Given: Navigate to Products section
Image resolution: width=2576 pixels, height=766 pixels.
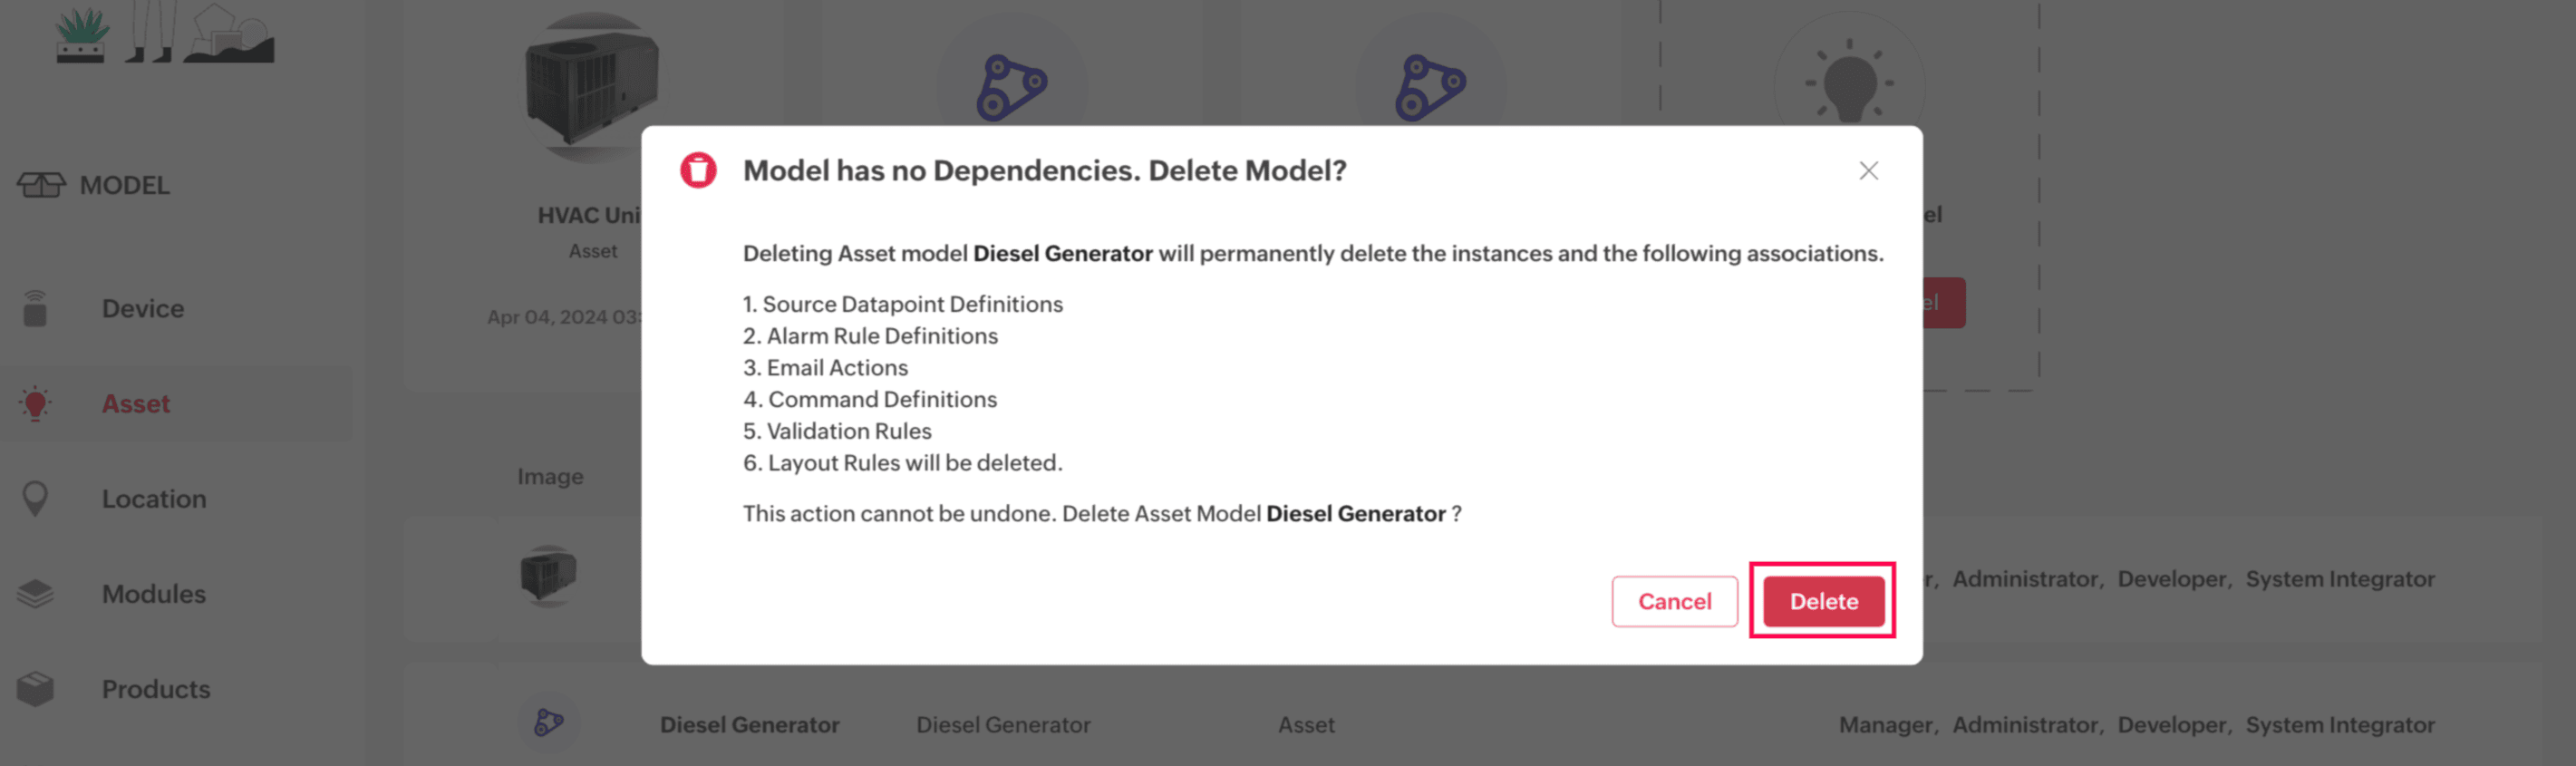Looking at the screenshot, I should 156,688.
